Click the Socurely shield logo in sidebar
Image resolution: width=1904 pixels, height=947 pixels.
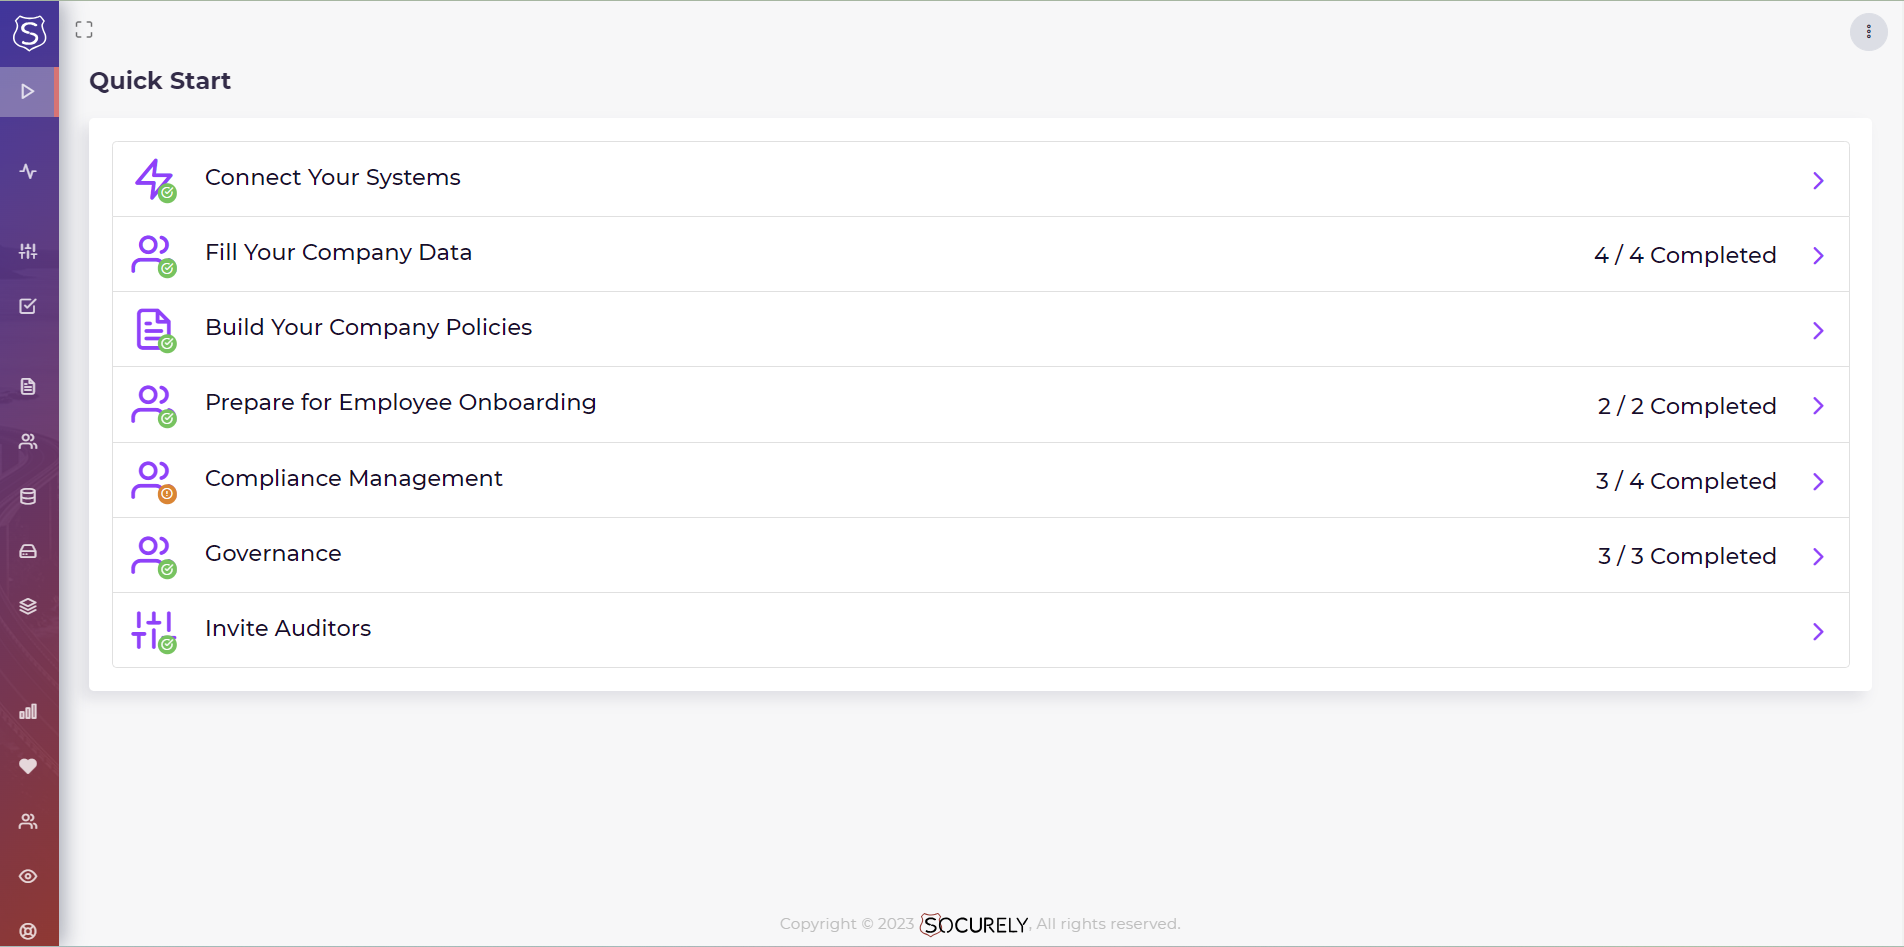click(x=29, y=32)
